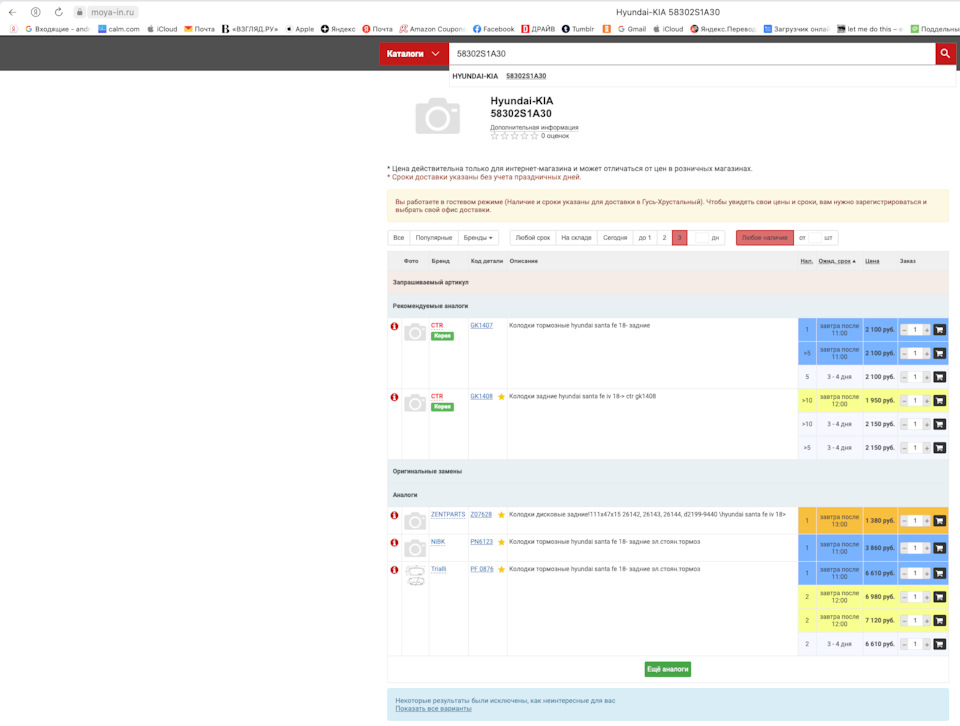
Task: Sort by the "Ожид. срок" column
Action: pyautogui.click(x=837, y=261)
